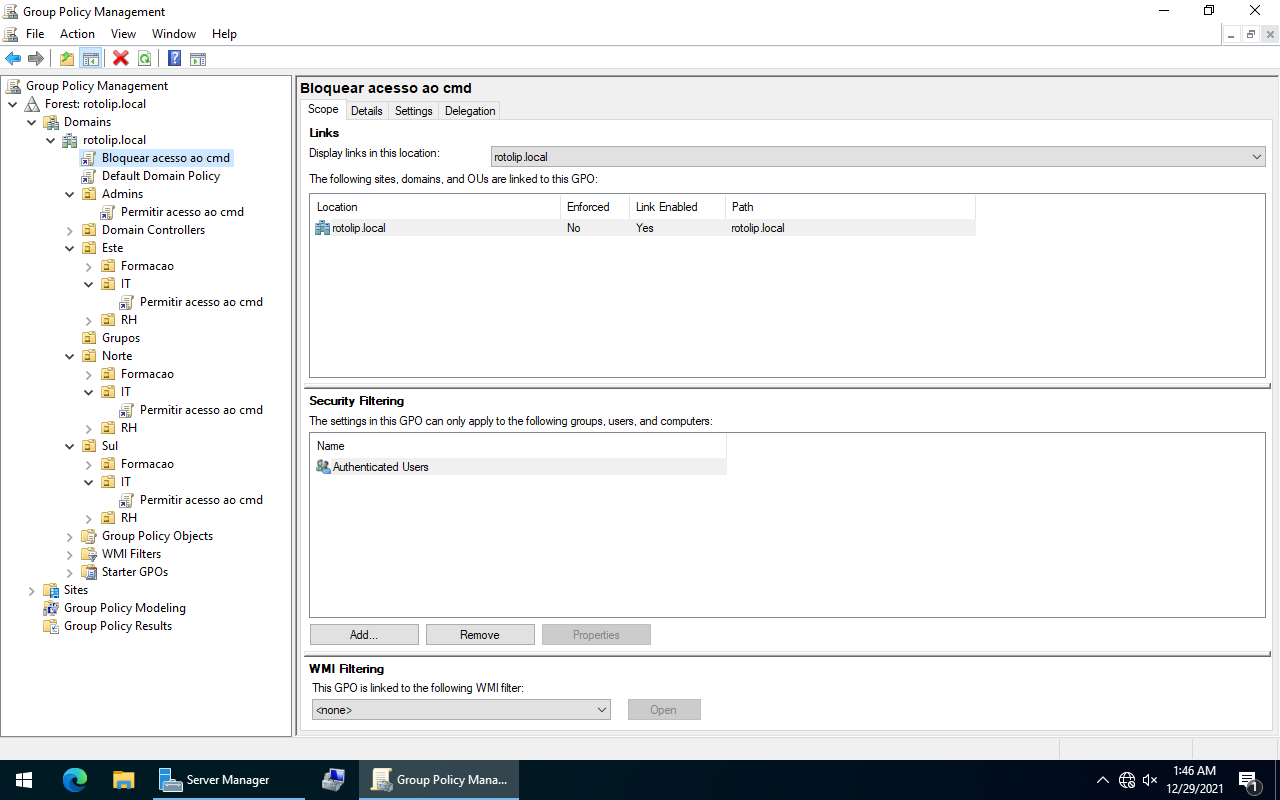Open the Action menu

coord(77,34)
